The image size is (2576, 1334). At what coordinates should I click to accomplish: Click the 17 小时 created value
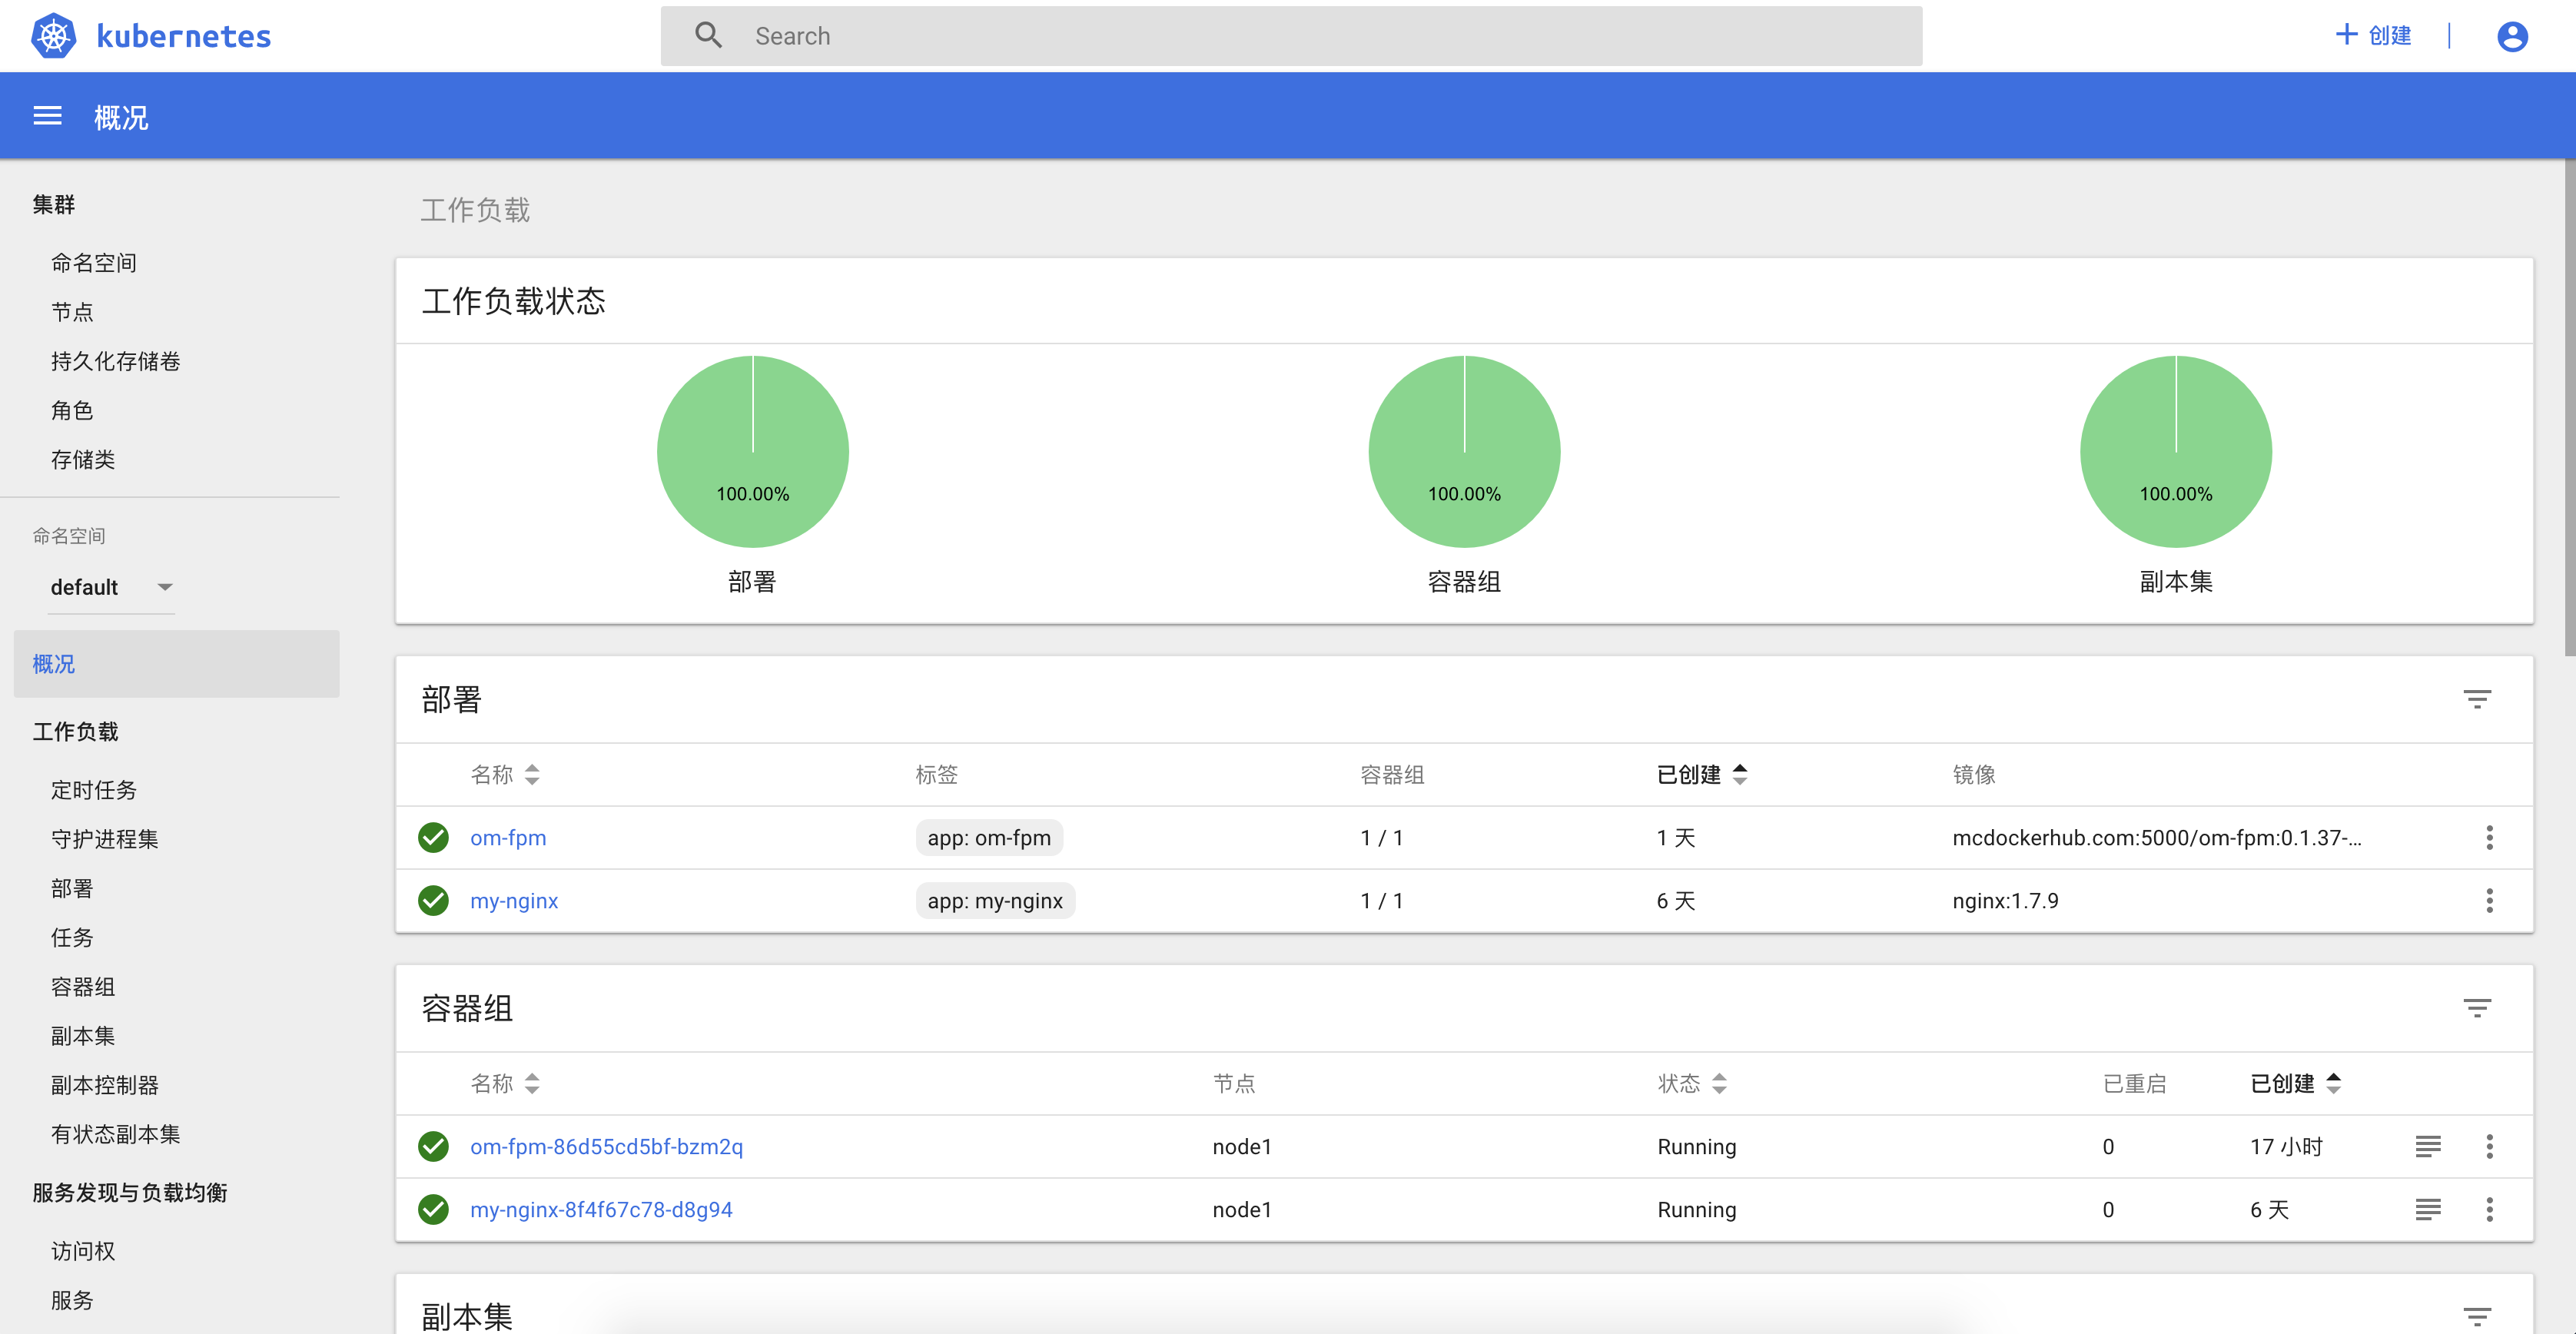(2286, 1146)
